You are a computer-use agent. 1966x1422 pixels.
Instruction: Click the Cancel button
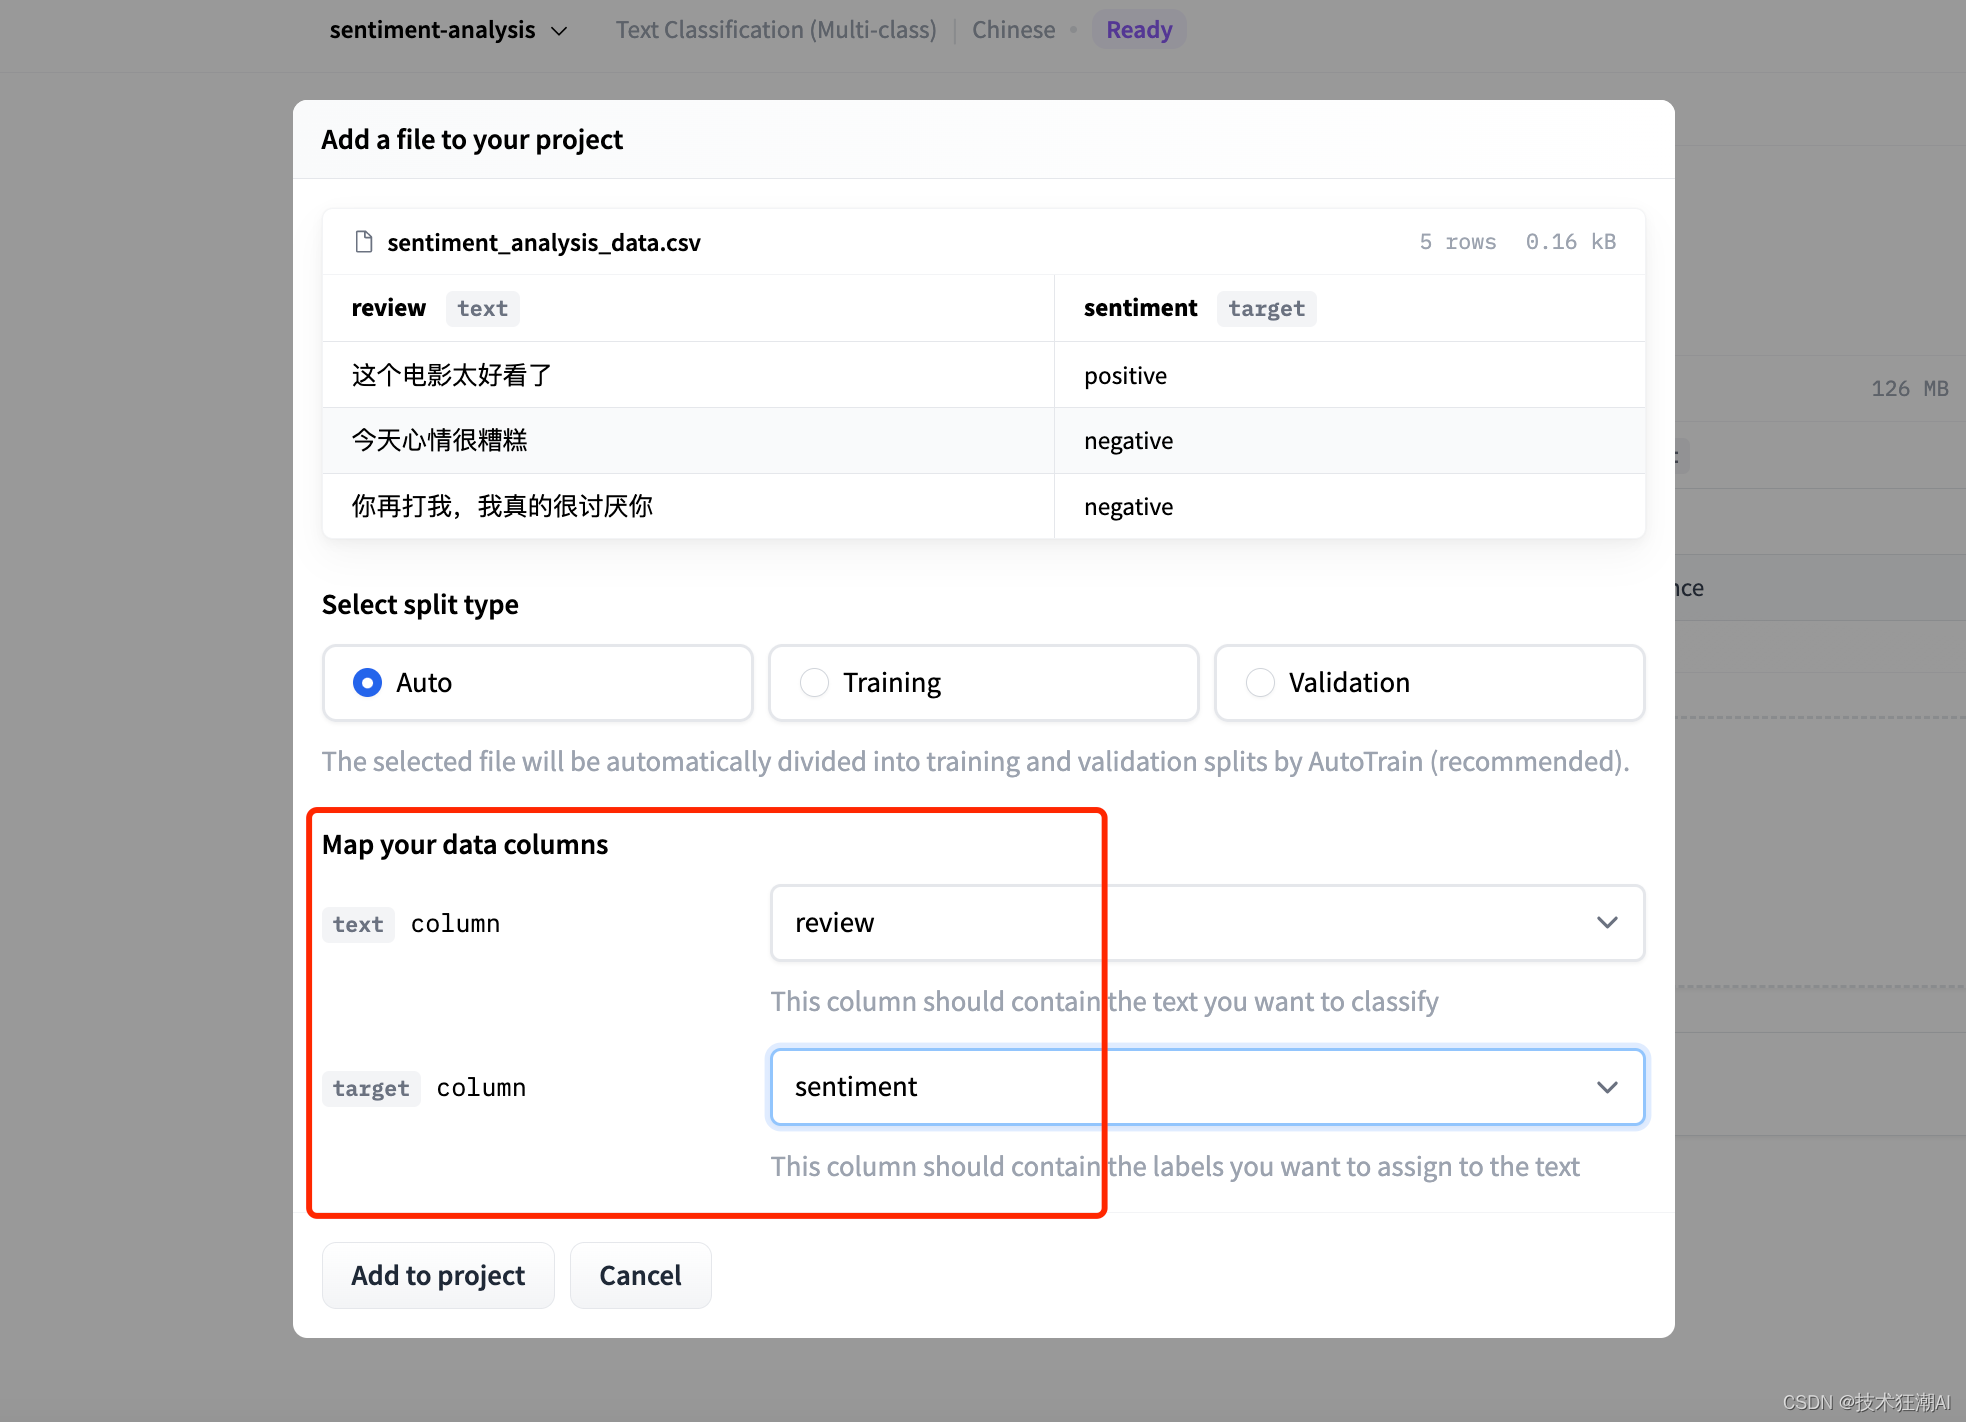click(640, 1275)
